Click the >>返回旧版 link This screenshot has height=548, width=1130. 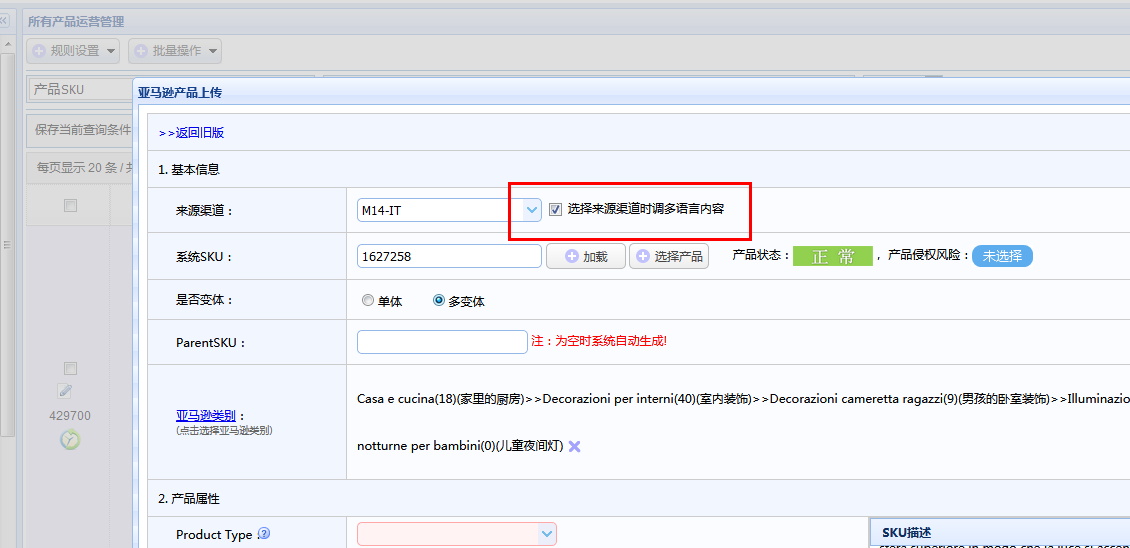tap(191, 133)
